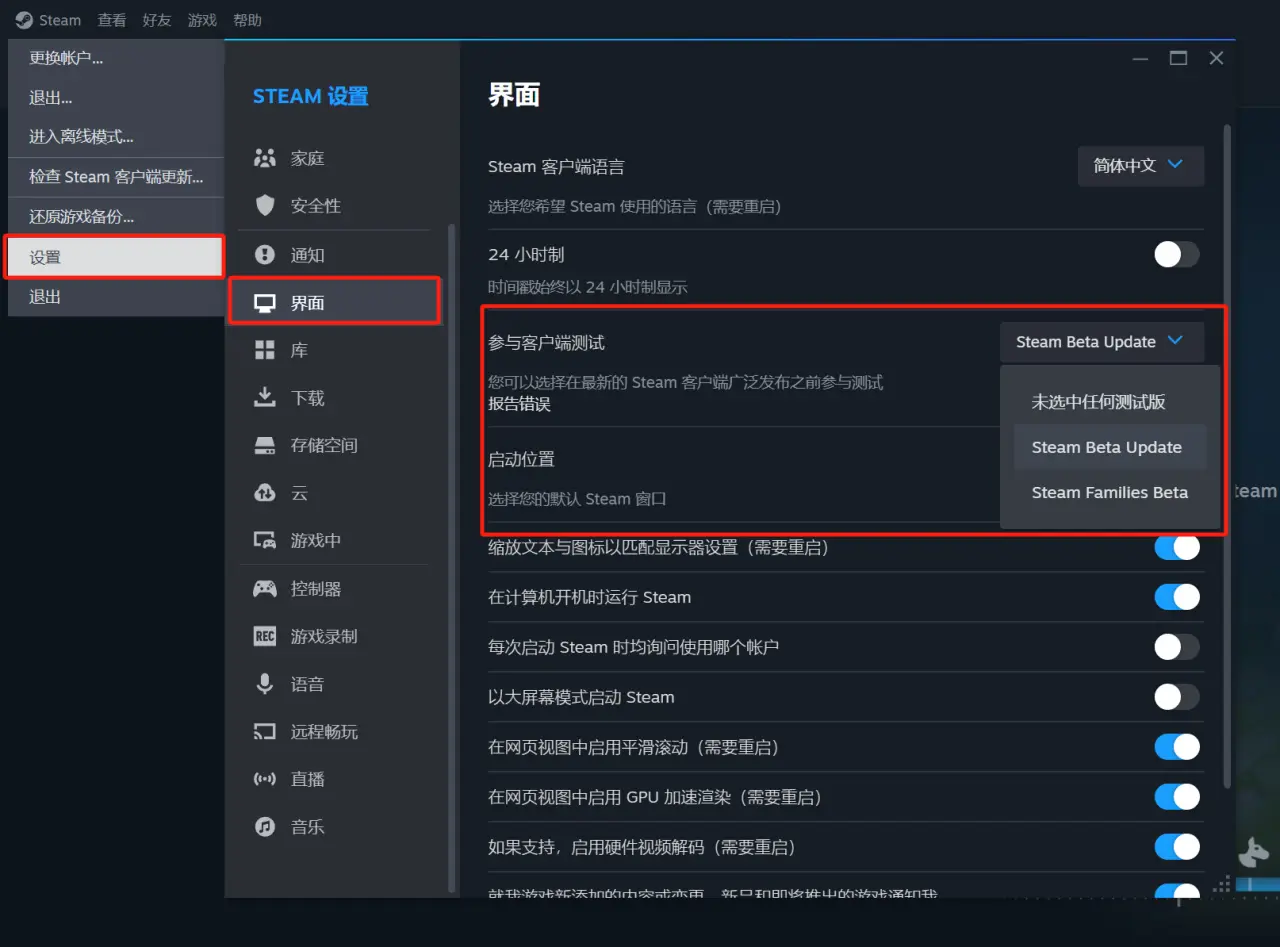Open the 好友 menu
1280x947 pixels.
pos(157,20)
